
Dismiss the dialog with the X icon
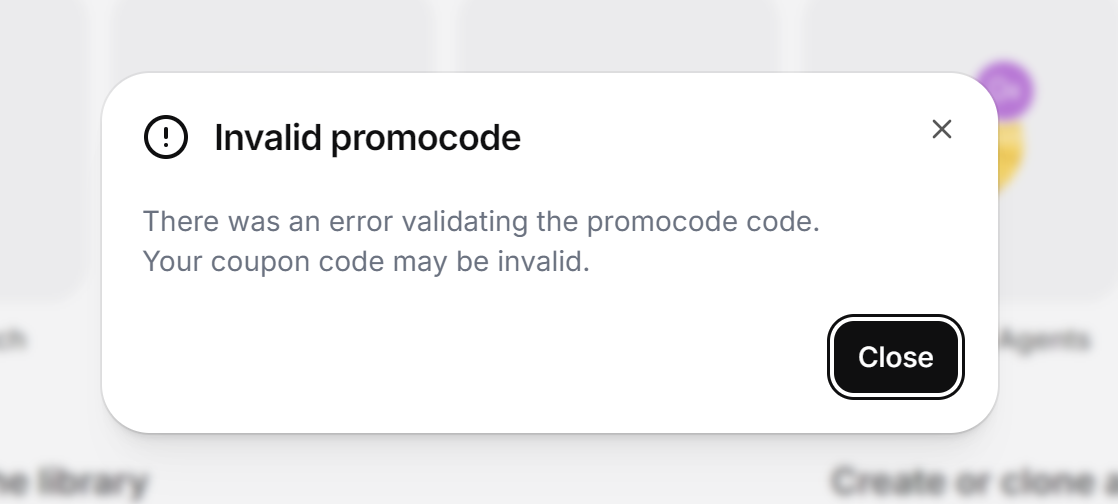click(x=942, y=129)
